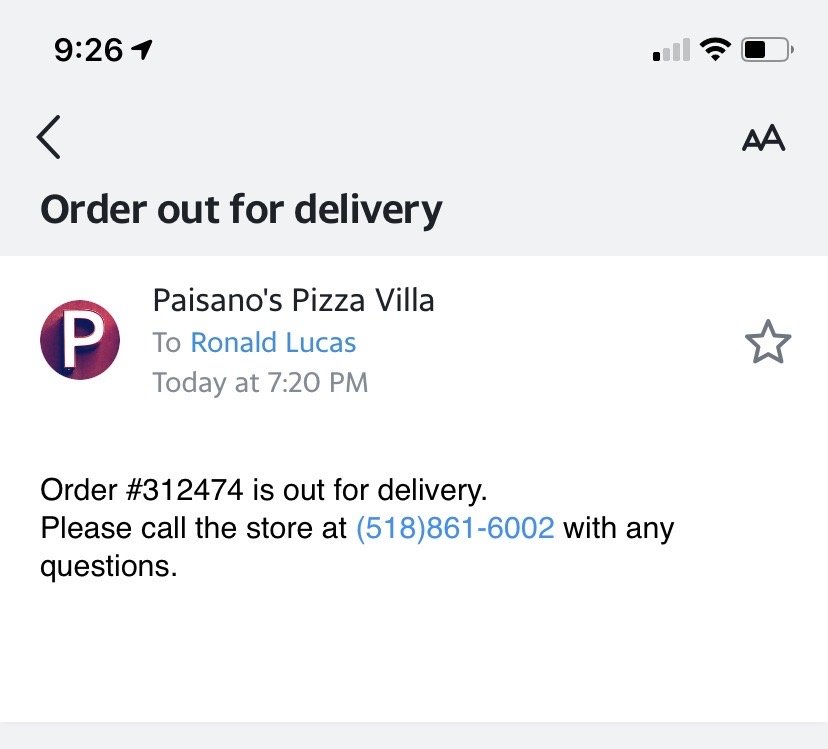Tap the Wi-Fi status icon
This screenshot has width=828, height=749.
click(715, 50)
